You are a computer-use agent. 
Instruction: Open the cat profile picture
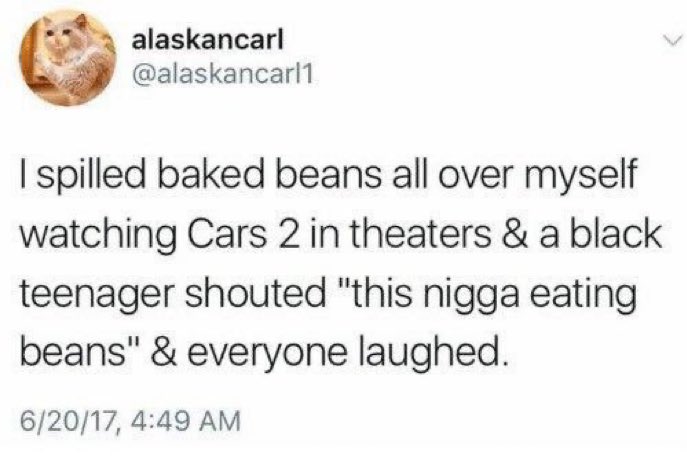pyautogui.click(x=67, y=57)
